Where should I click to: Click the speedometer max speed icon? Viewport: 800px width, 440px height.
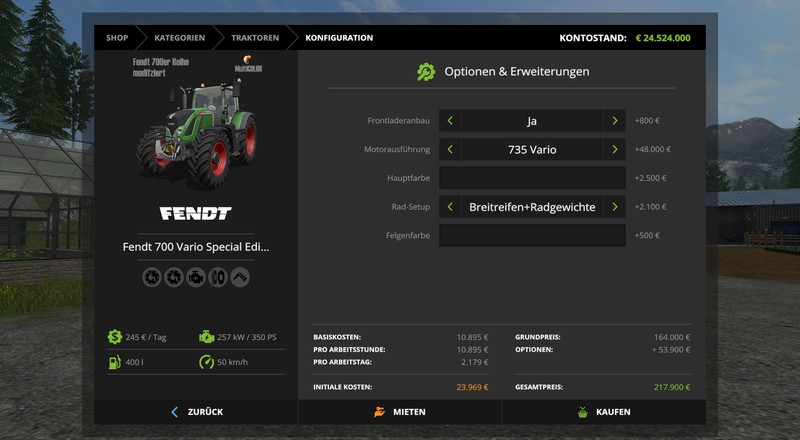[x=206, y=362]
